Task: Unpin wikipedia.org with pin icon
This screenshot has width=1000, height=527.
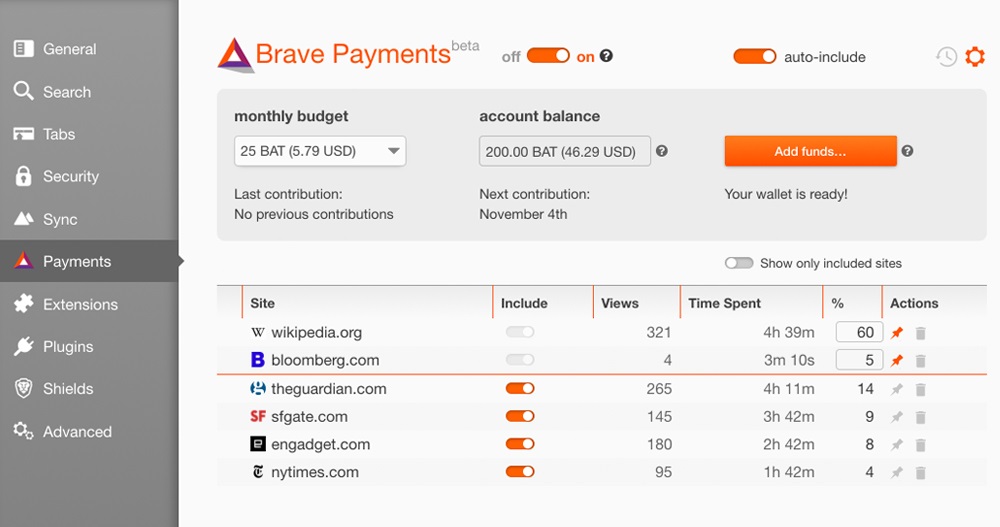Action: pyautogui.click(x=897, y=332)
